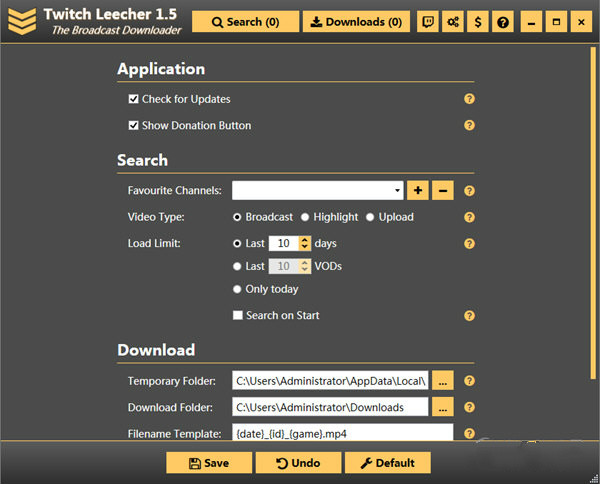This screenshot has width=600, height=484.
Task: Browse for Temporary Folder location
Action: pos(443,380)
